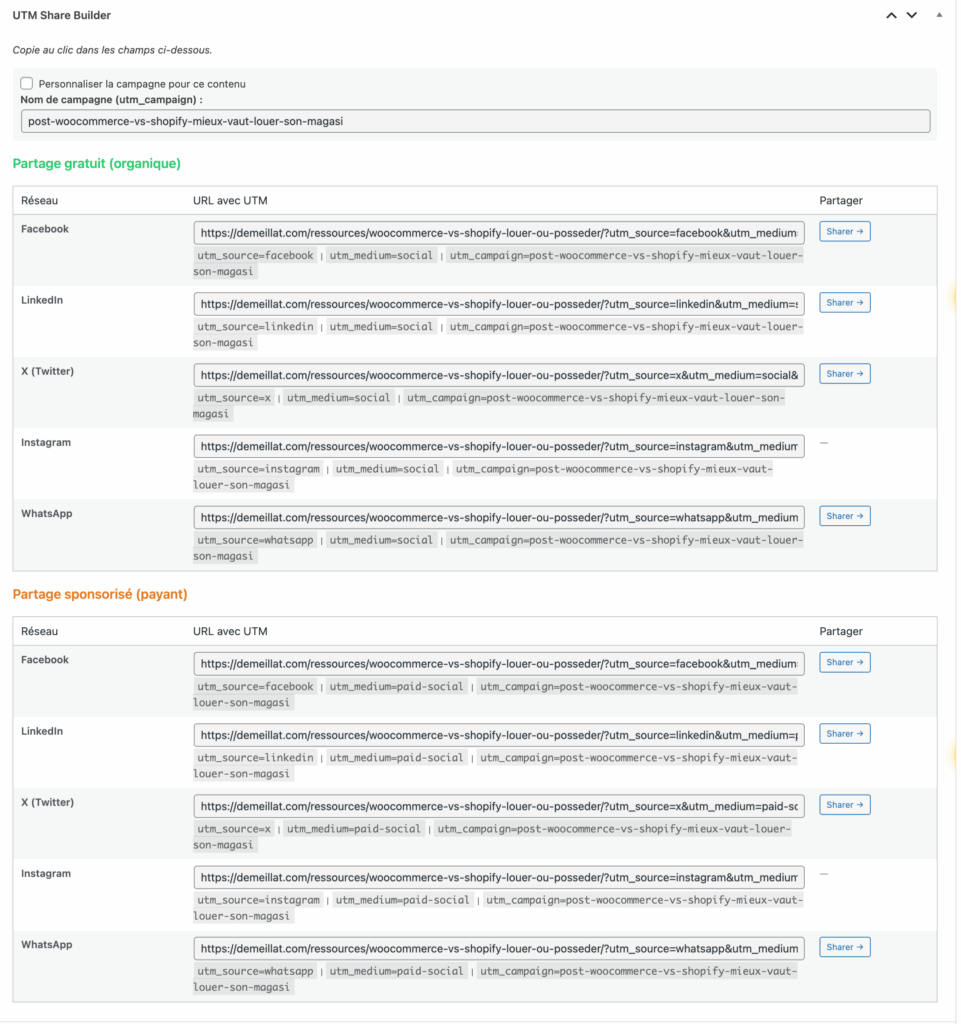Image resolution: width=961 pixels, height=1024 pixels.
Task: Copy the Instagram sponsored UTM URL field
Action: coord(500,877)
